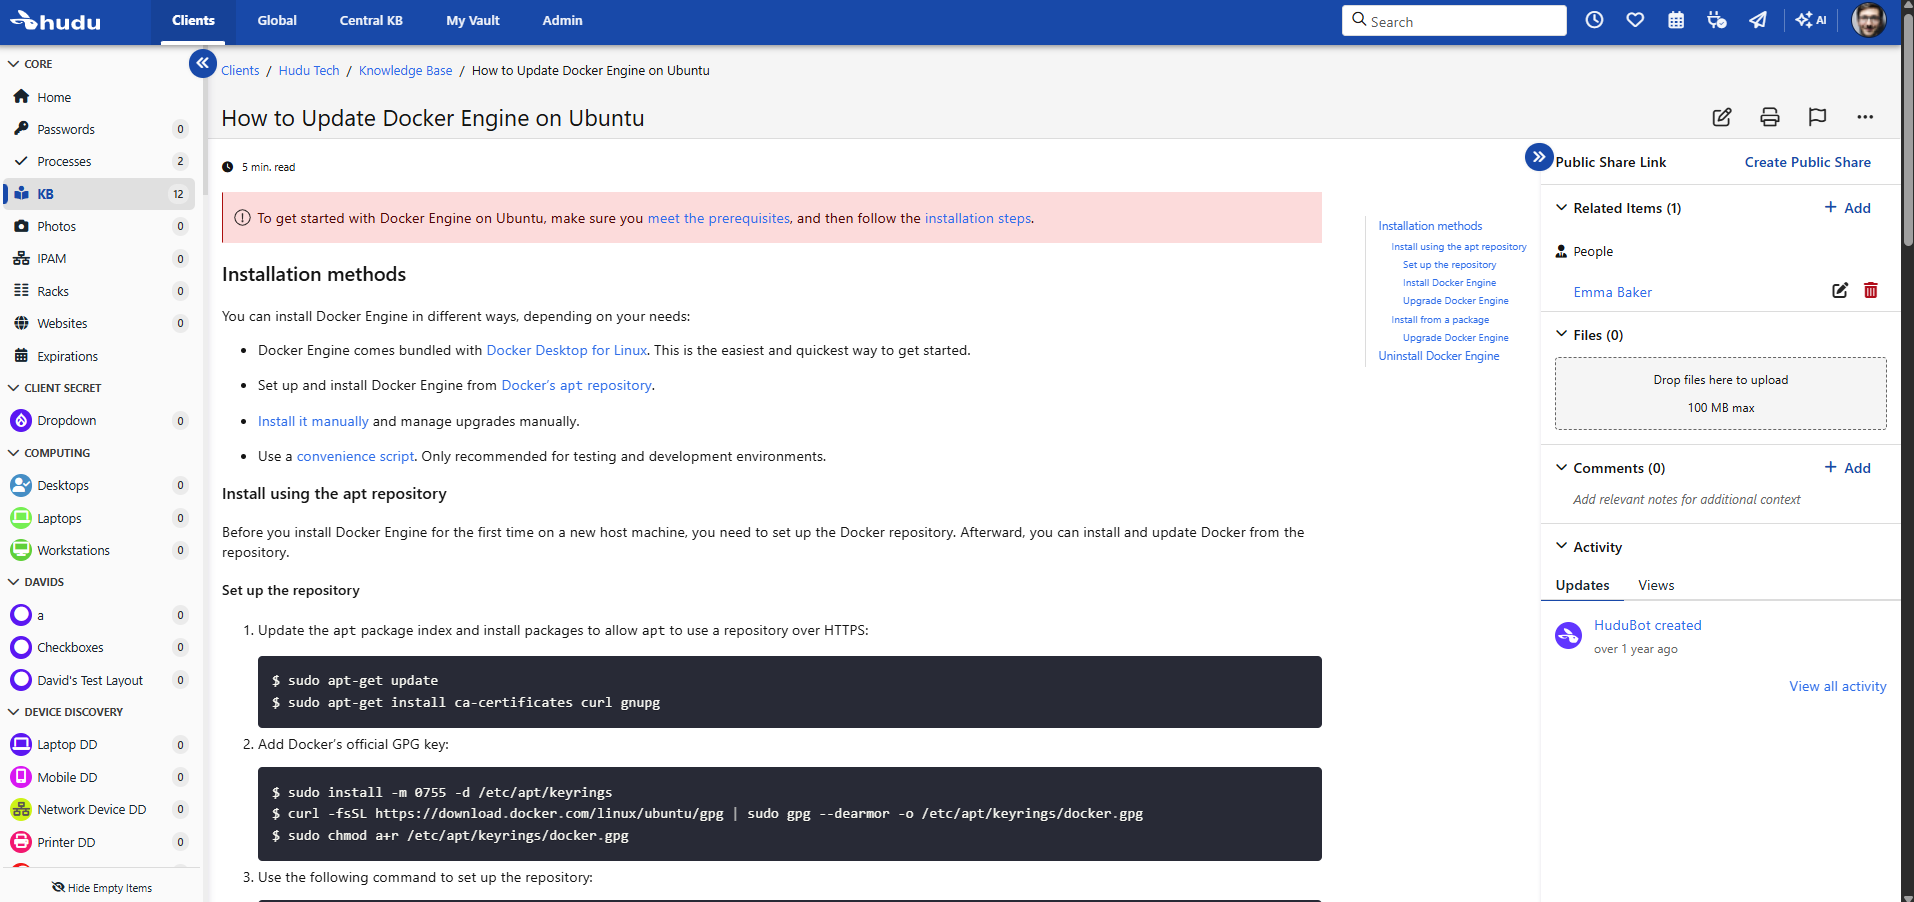
Task: Click the Hudu logo
Action: (x=56, y=21)
